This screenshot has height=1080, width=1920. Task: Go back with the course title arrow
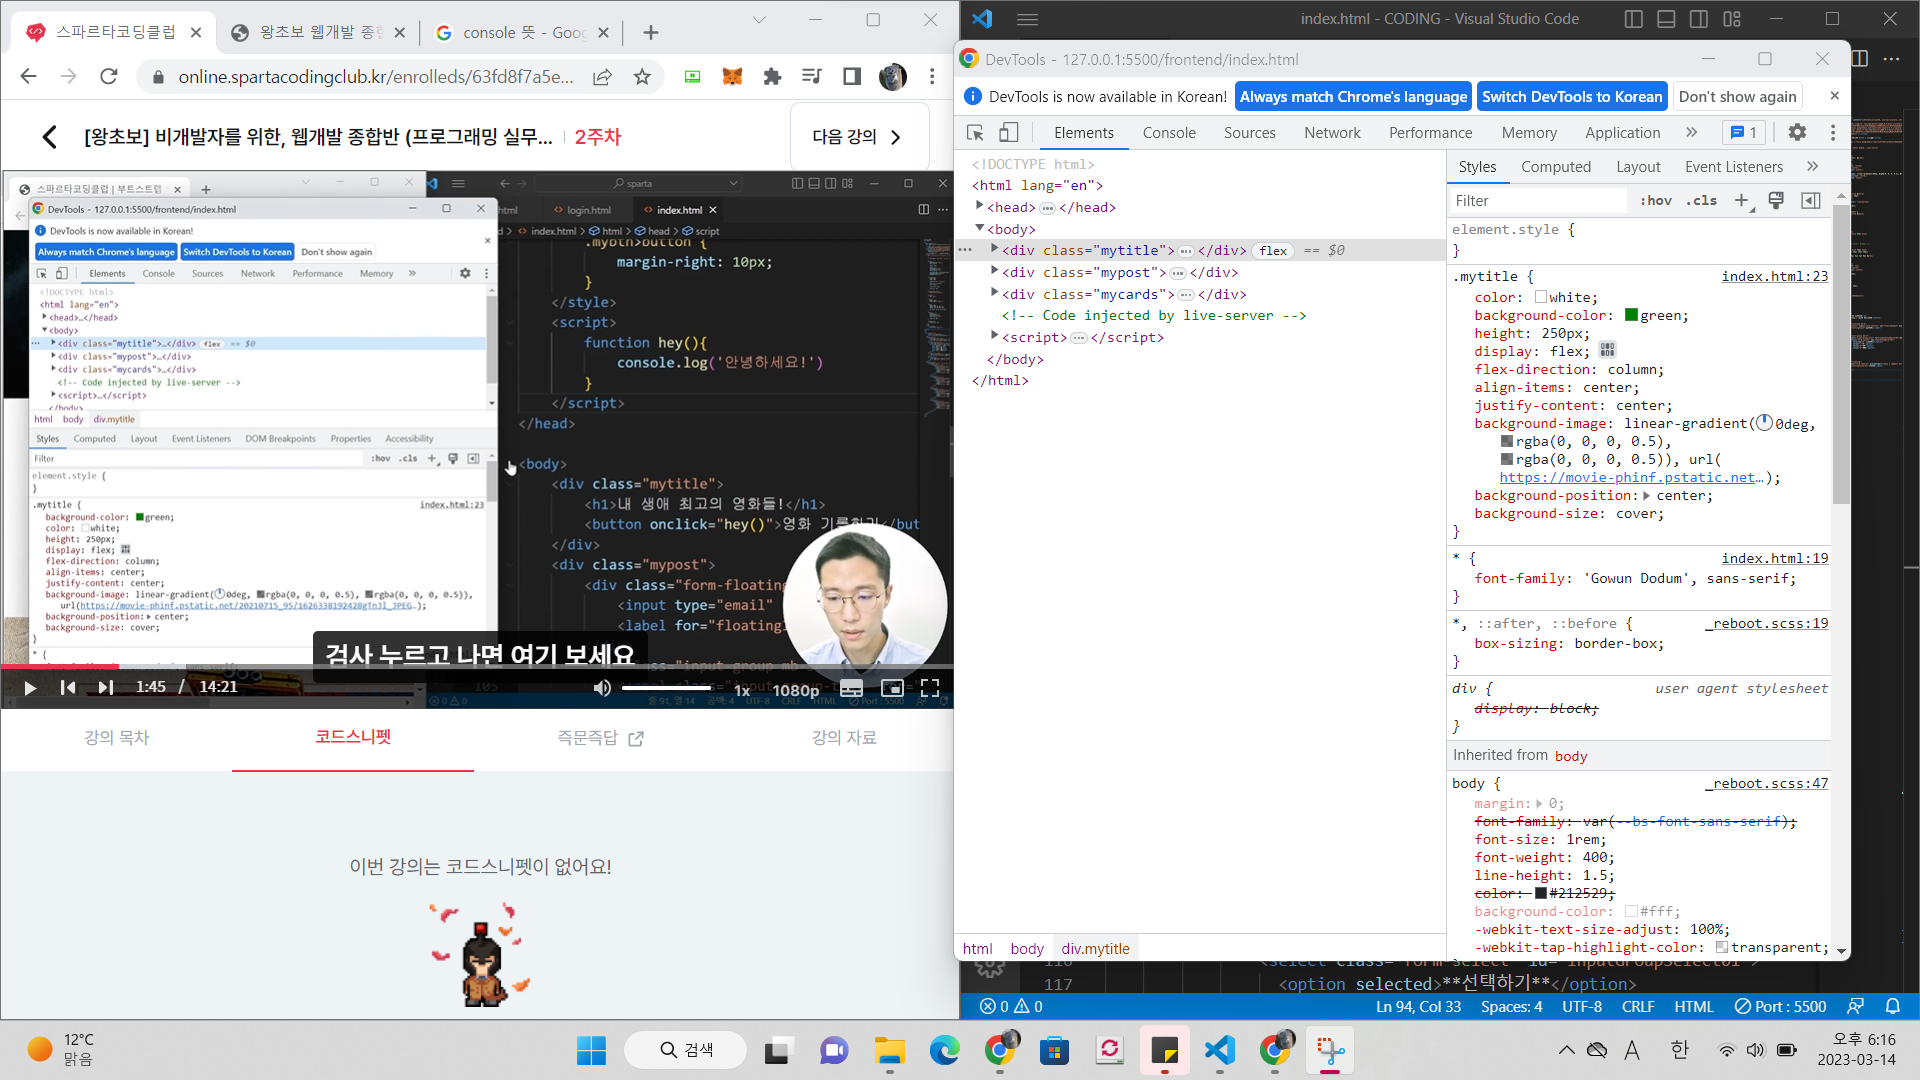[49, 137]
